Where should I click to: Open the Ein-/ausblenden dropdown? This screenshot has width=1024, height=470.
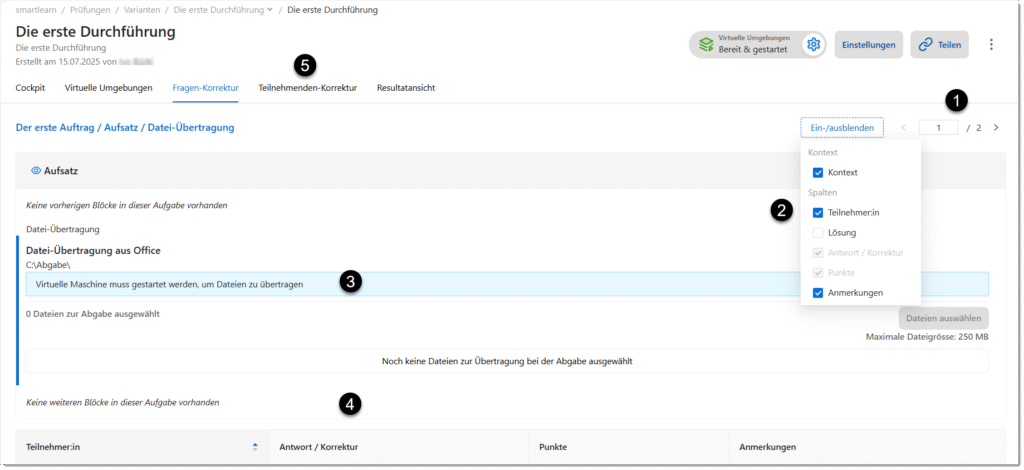(841, 128)
